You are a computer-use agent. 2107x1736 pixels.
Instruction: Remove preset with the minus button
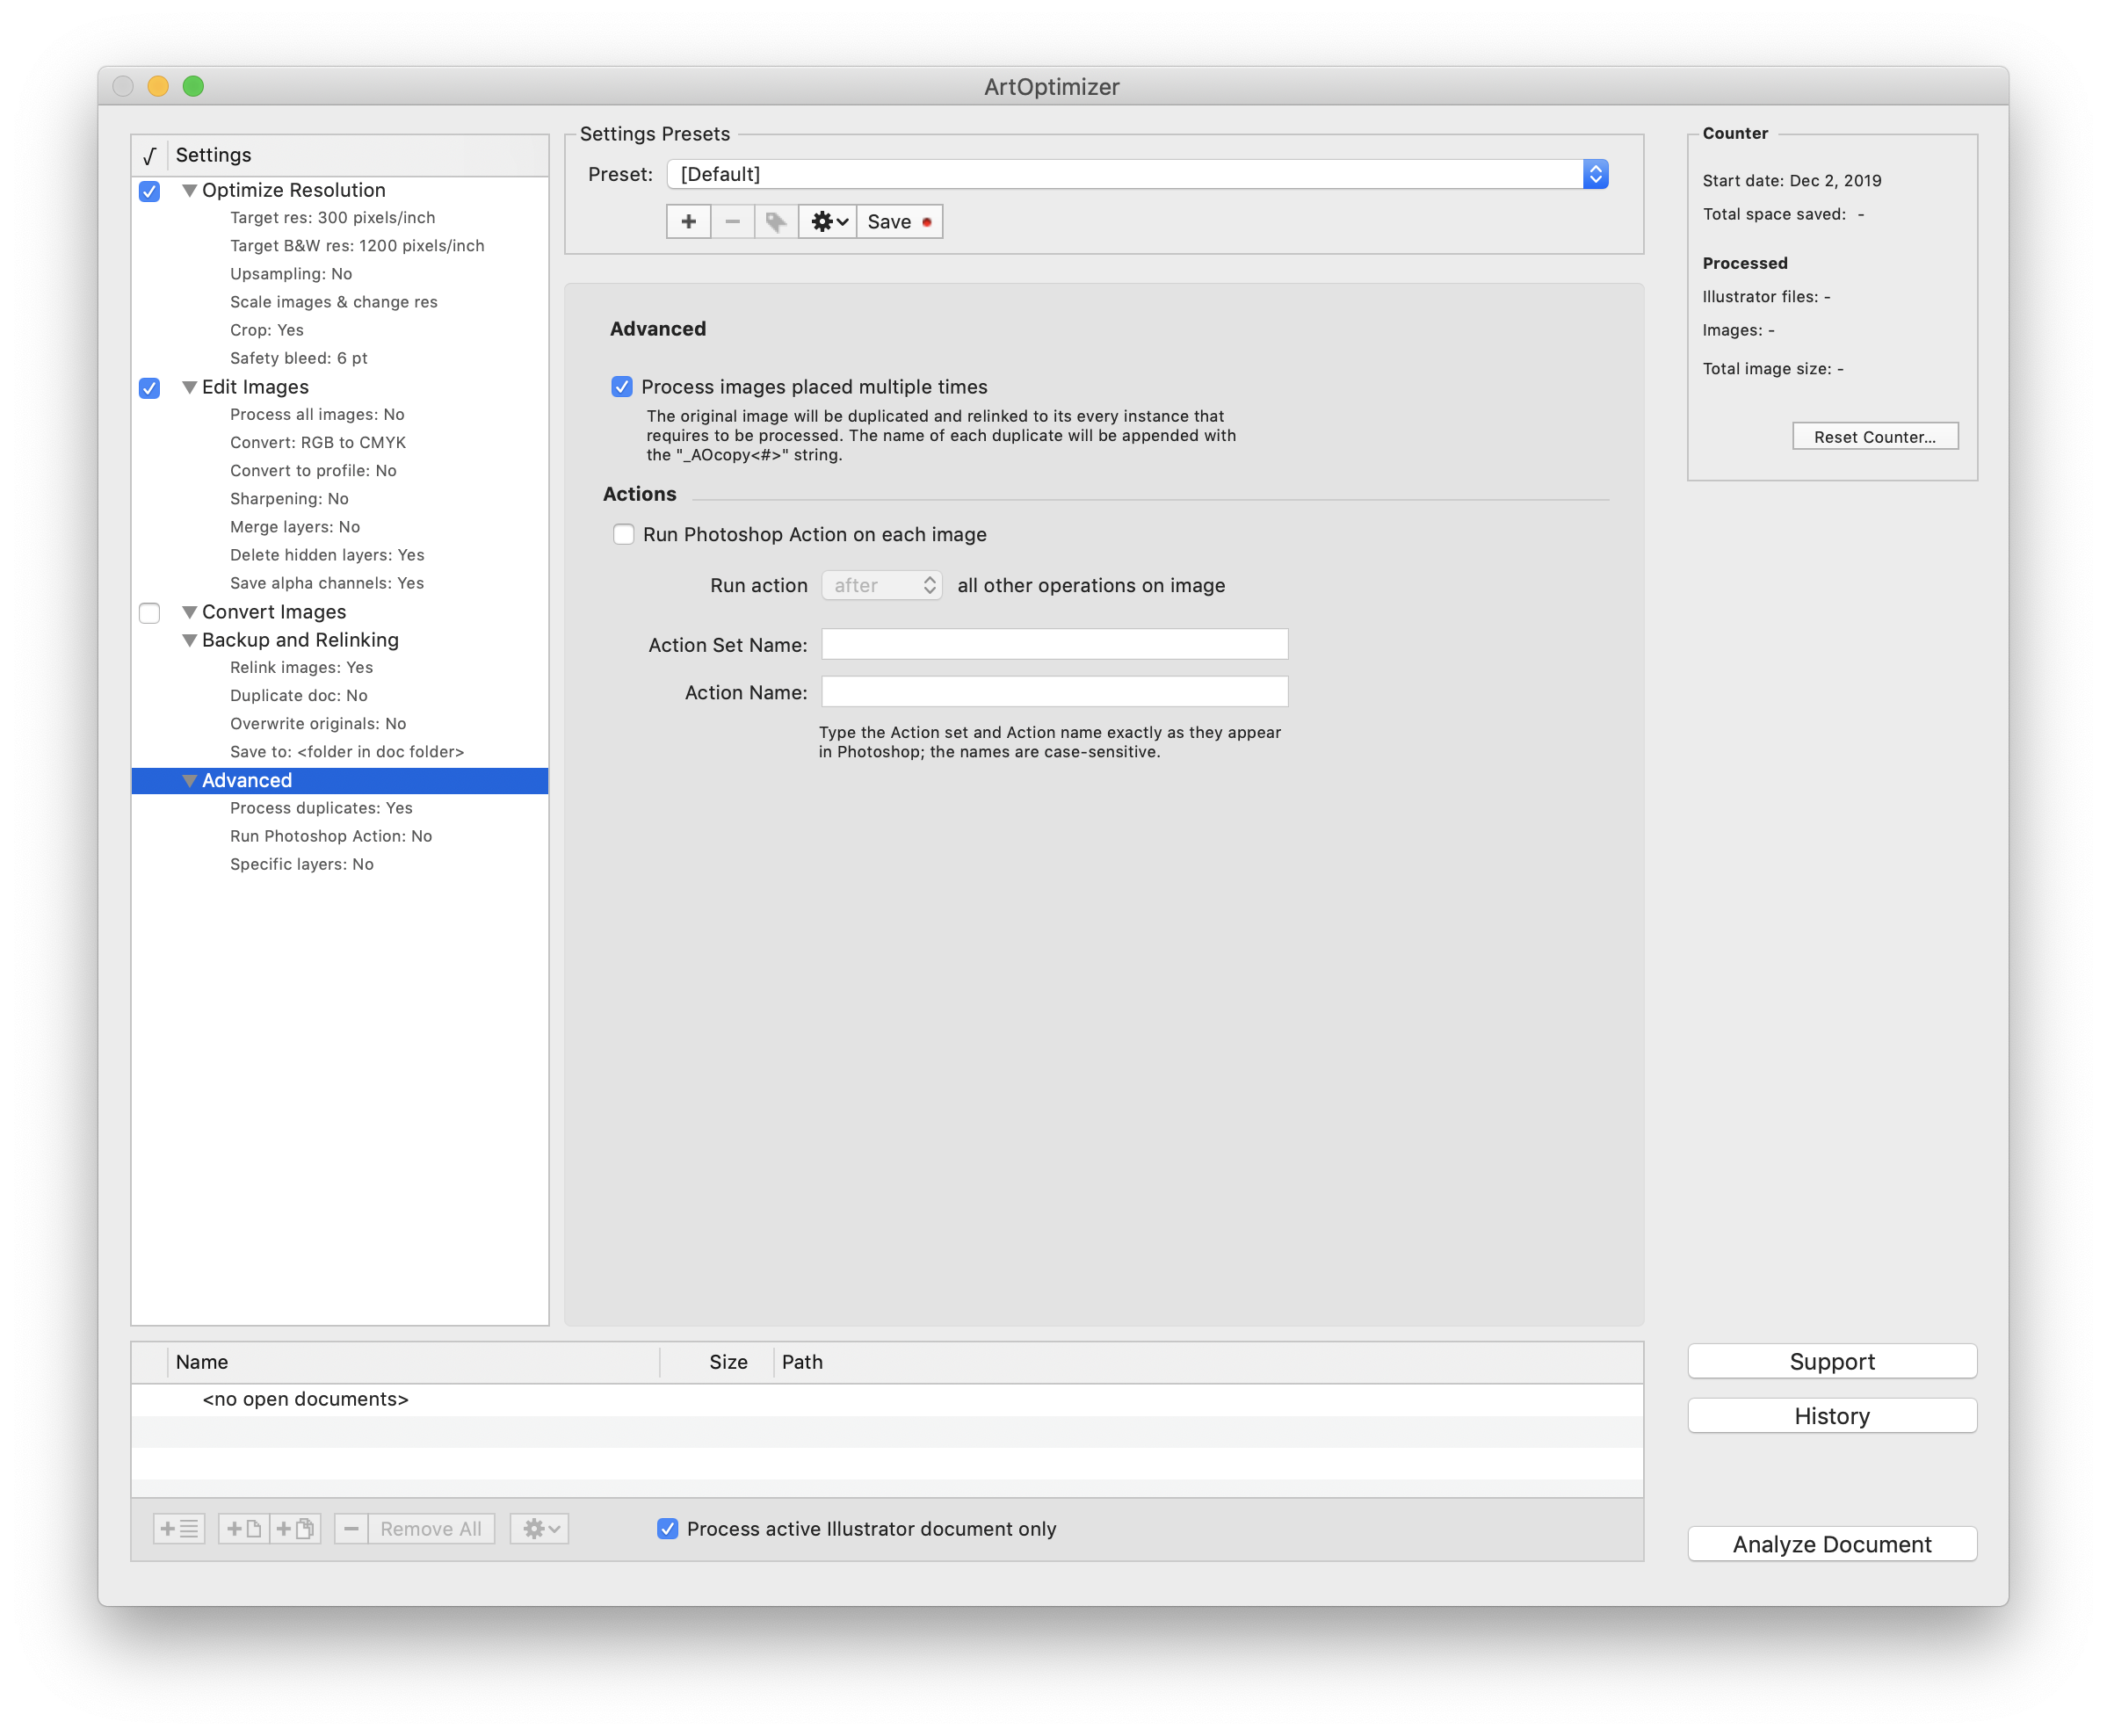[x=732, y=222]
